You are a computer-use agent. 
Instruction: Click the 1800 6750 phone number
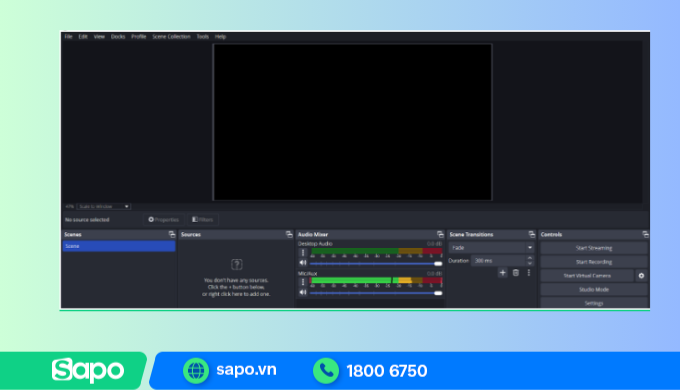tap(387, 371)
